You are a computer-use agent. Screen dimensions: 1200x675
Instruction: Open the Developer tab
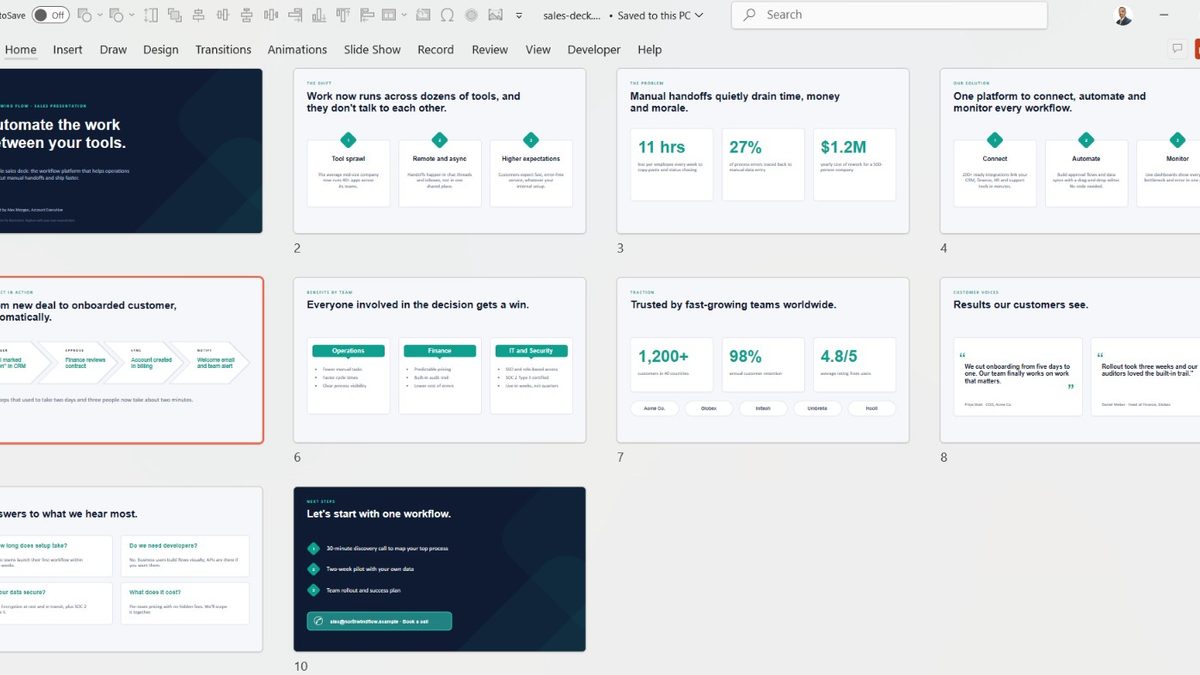tap(594, 50)
